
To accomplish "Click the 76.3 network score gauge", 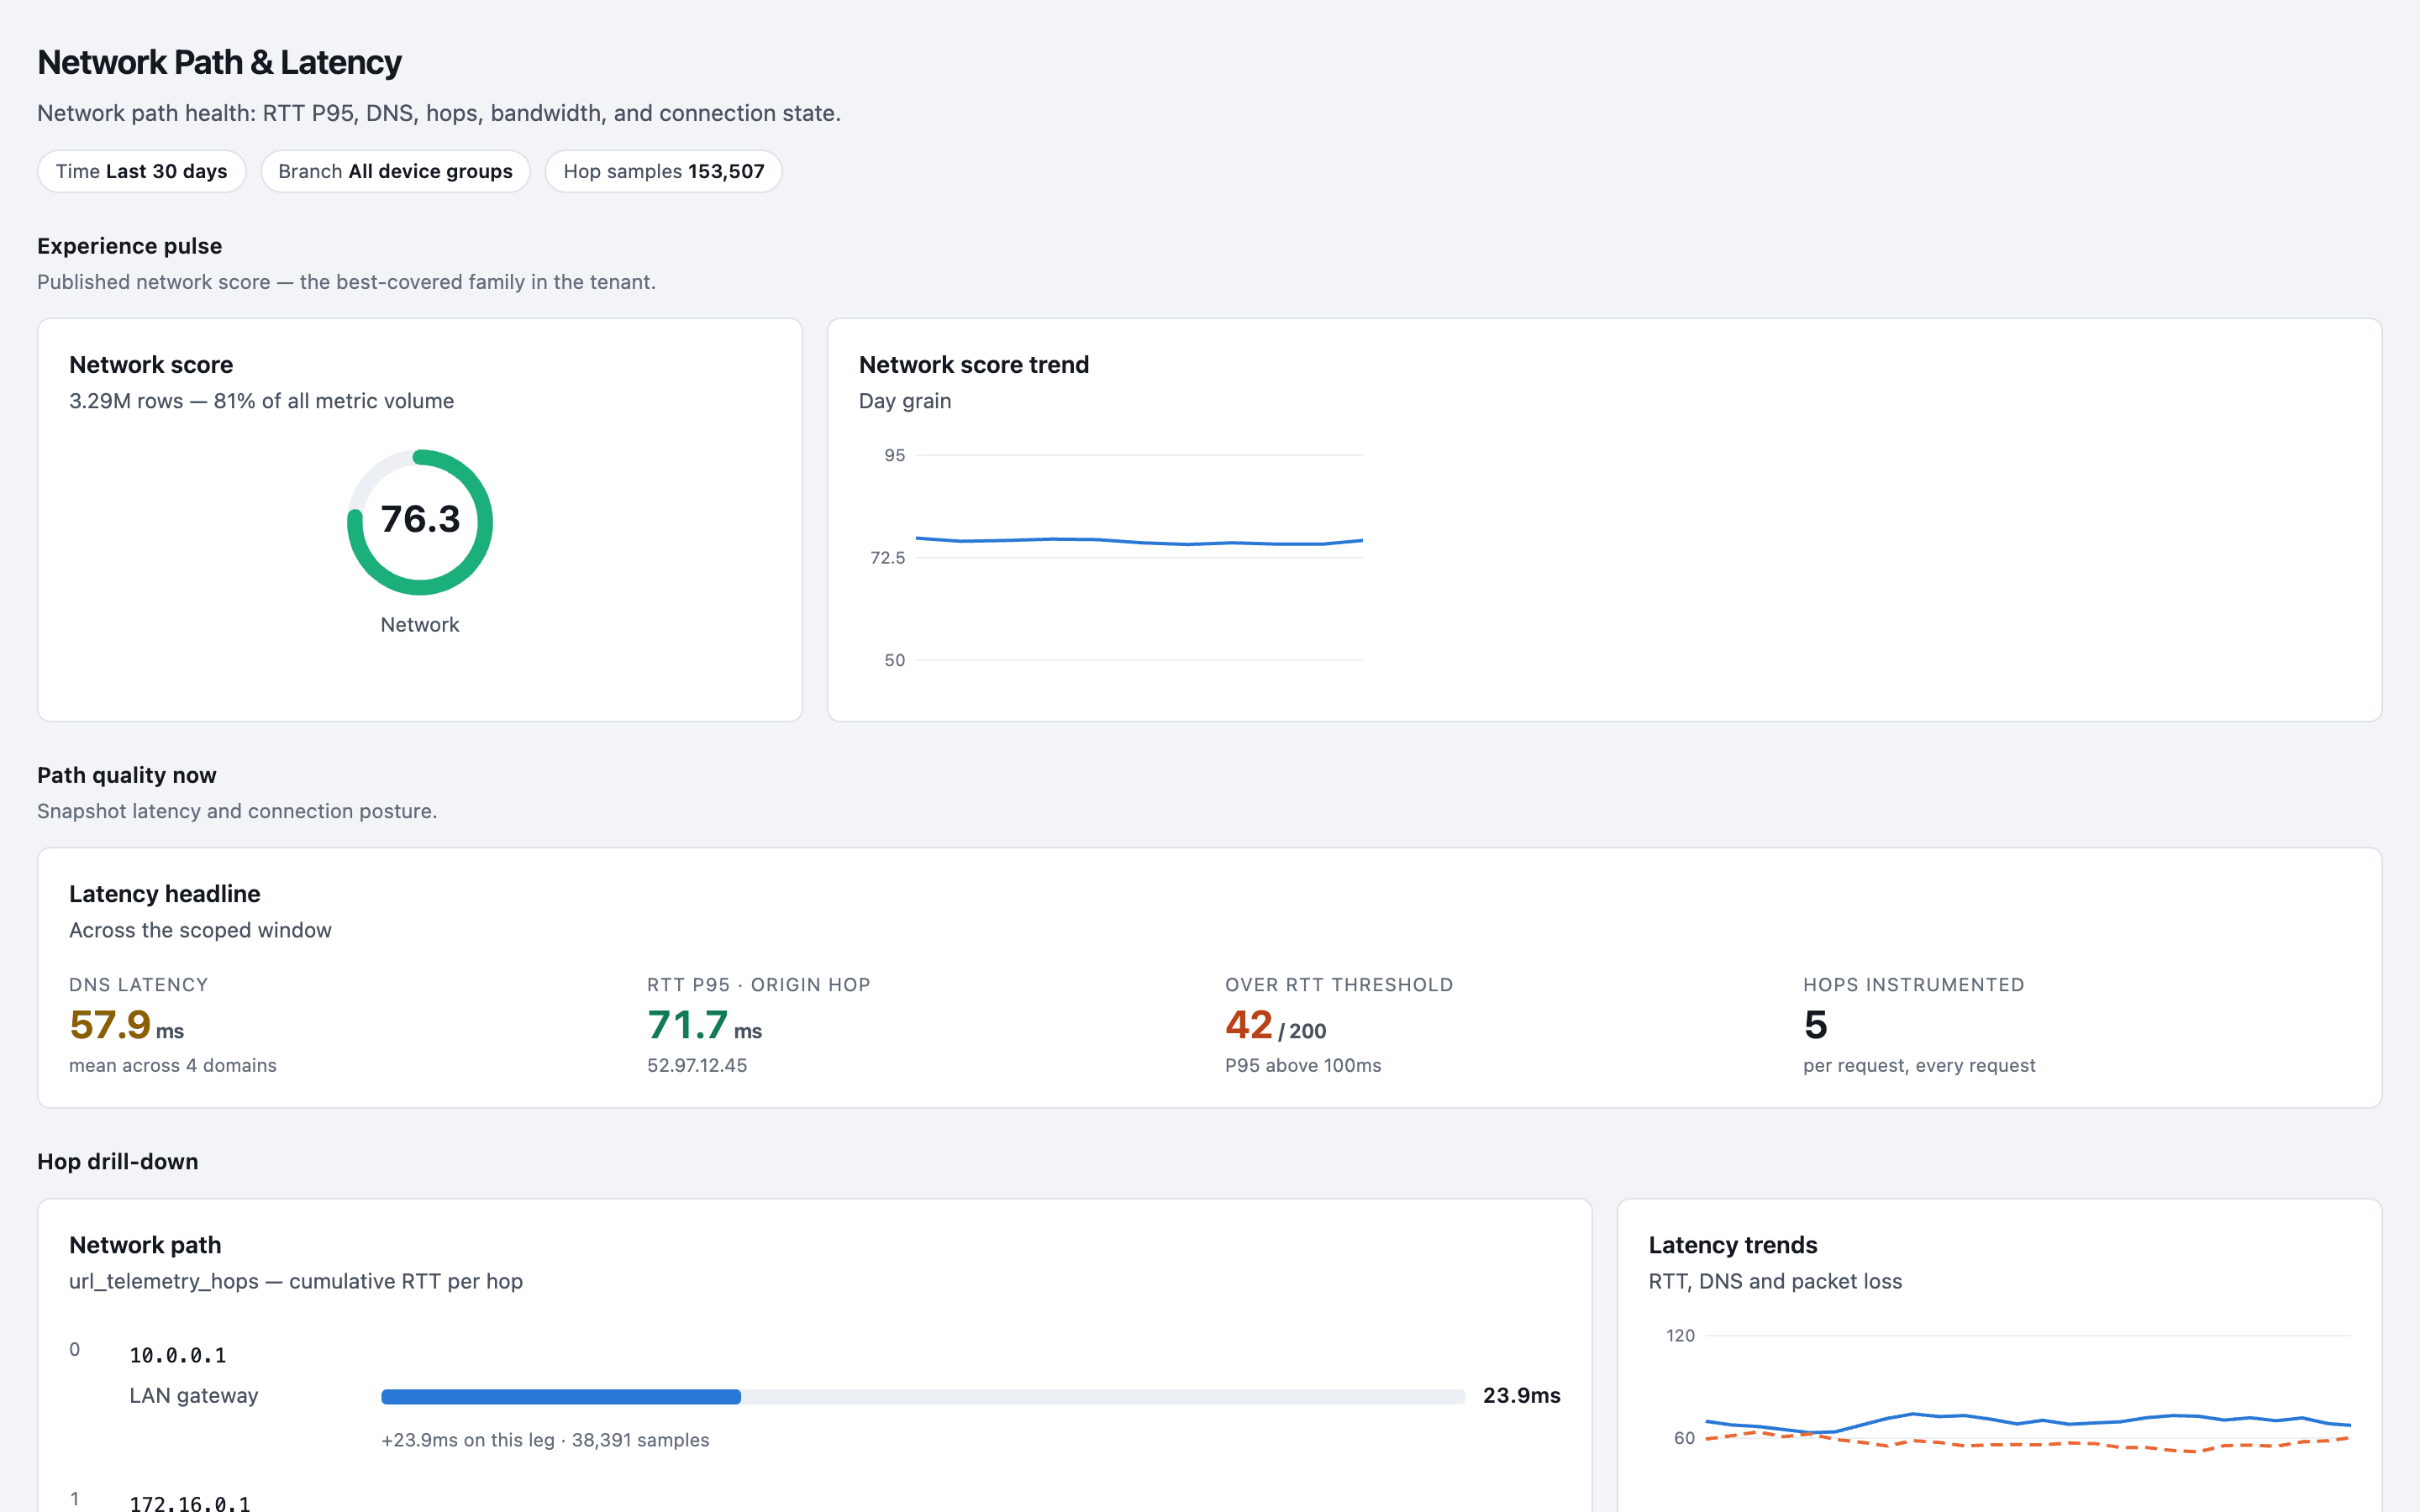I will [x=420, y=522].
